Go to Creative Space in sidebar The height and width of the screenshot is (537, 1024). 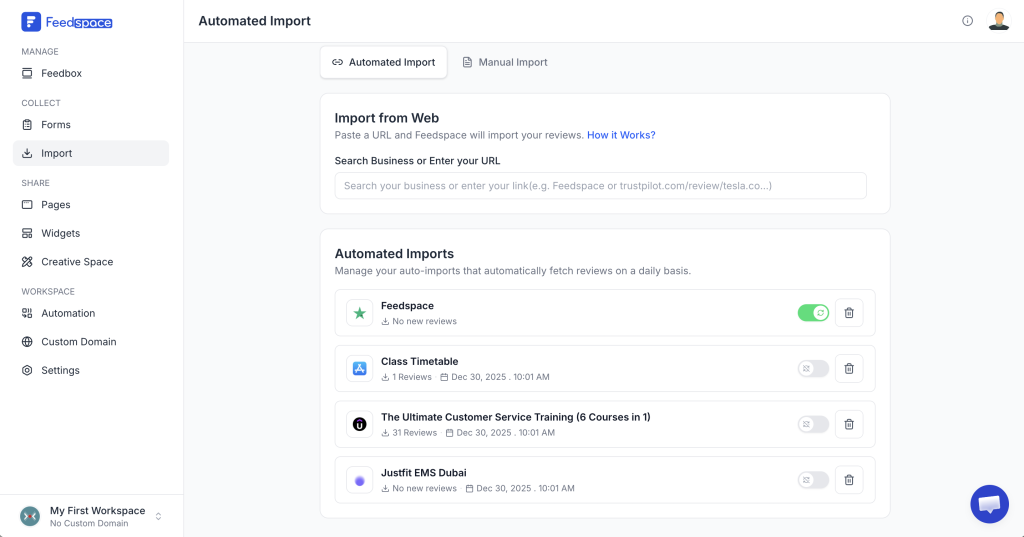tap(76, 262)
